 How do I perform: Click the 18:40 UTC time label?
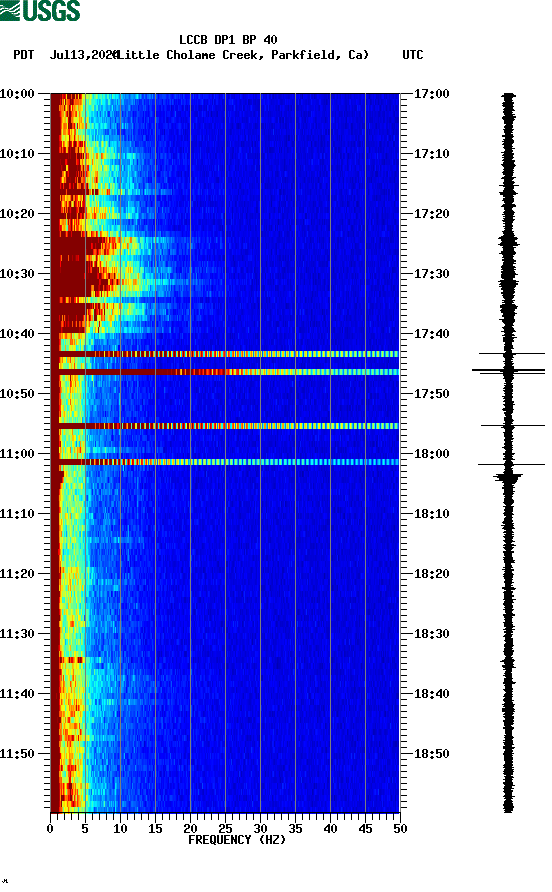pyautogui.click(x=431, y=694)
